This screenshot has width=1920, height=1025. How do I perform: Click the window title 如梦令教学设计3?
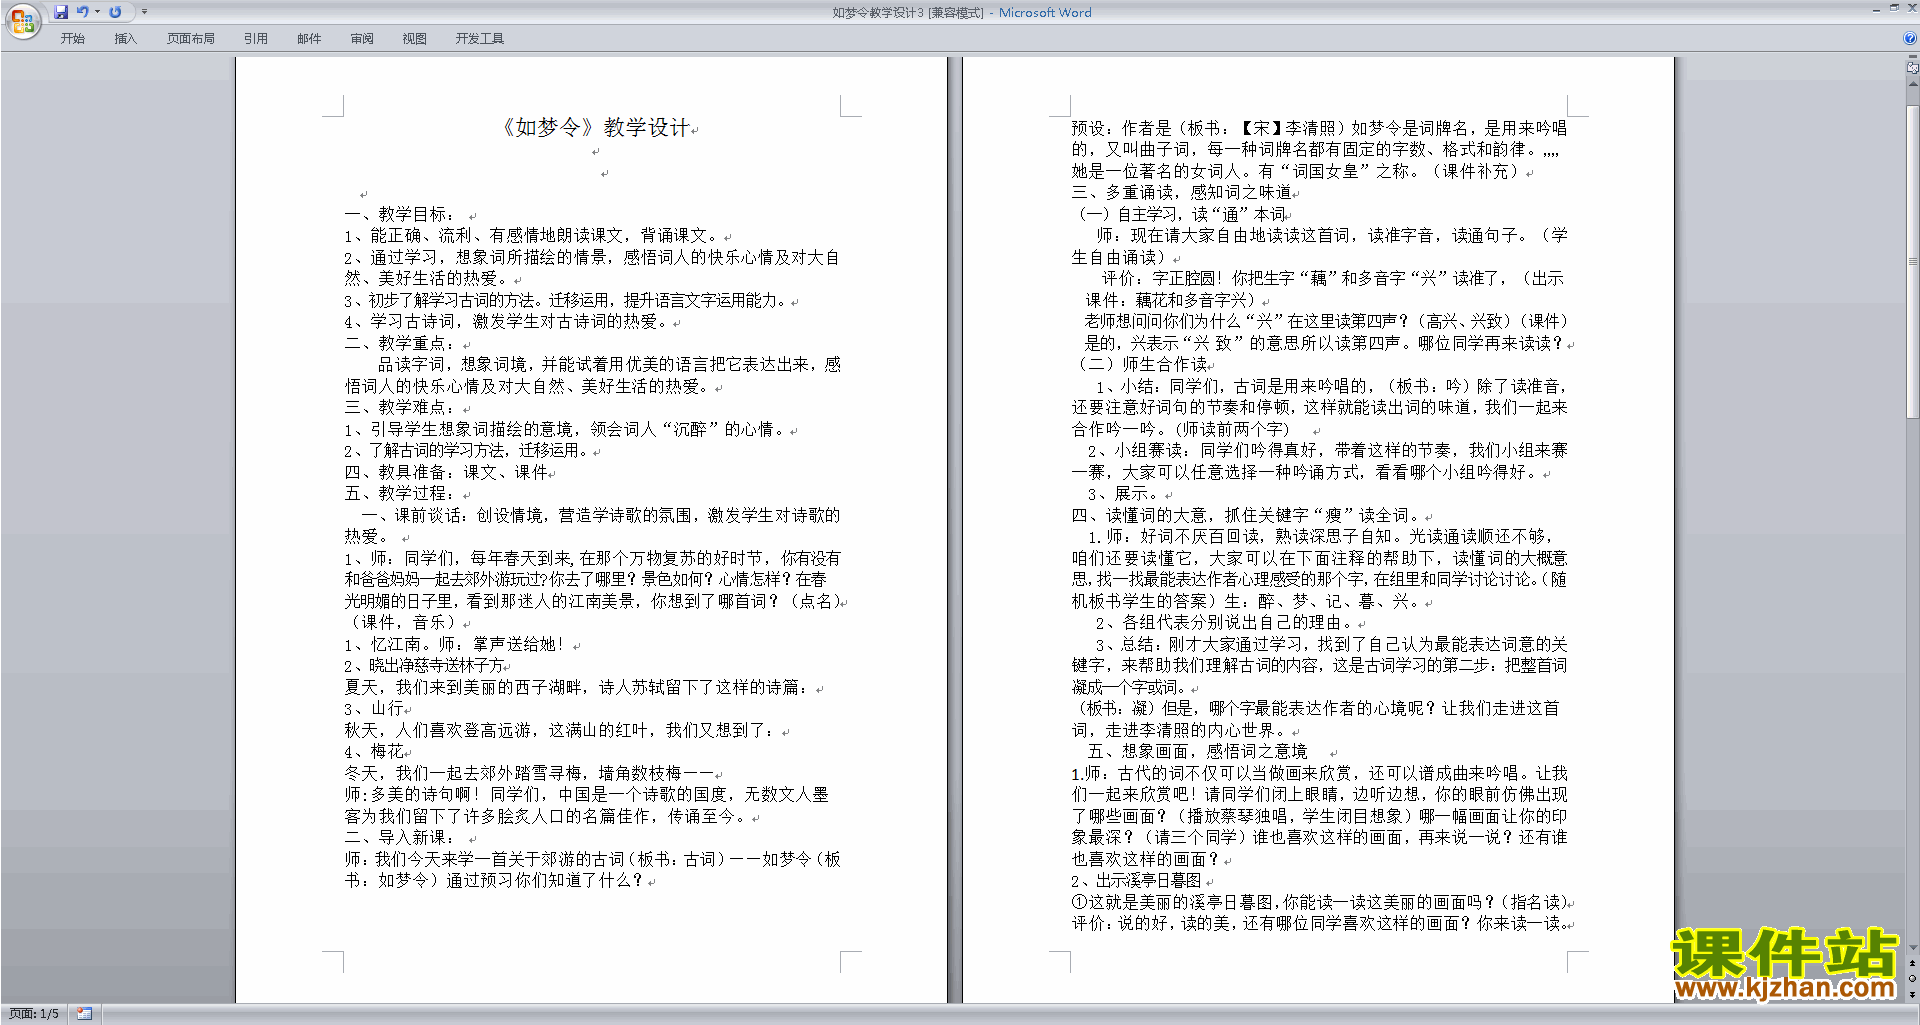(x=877, y=12)
